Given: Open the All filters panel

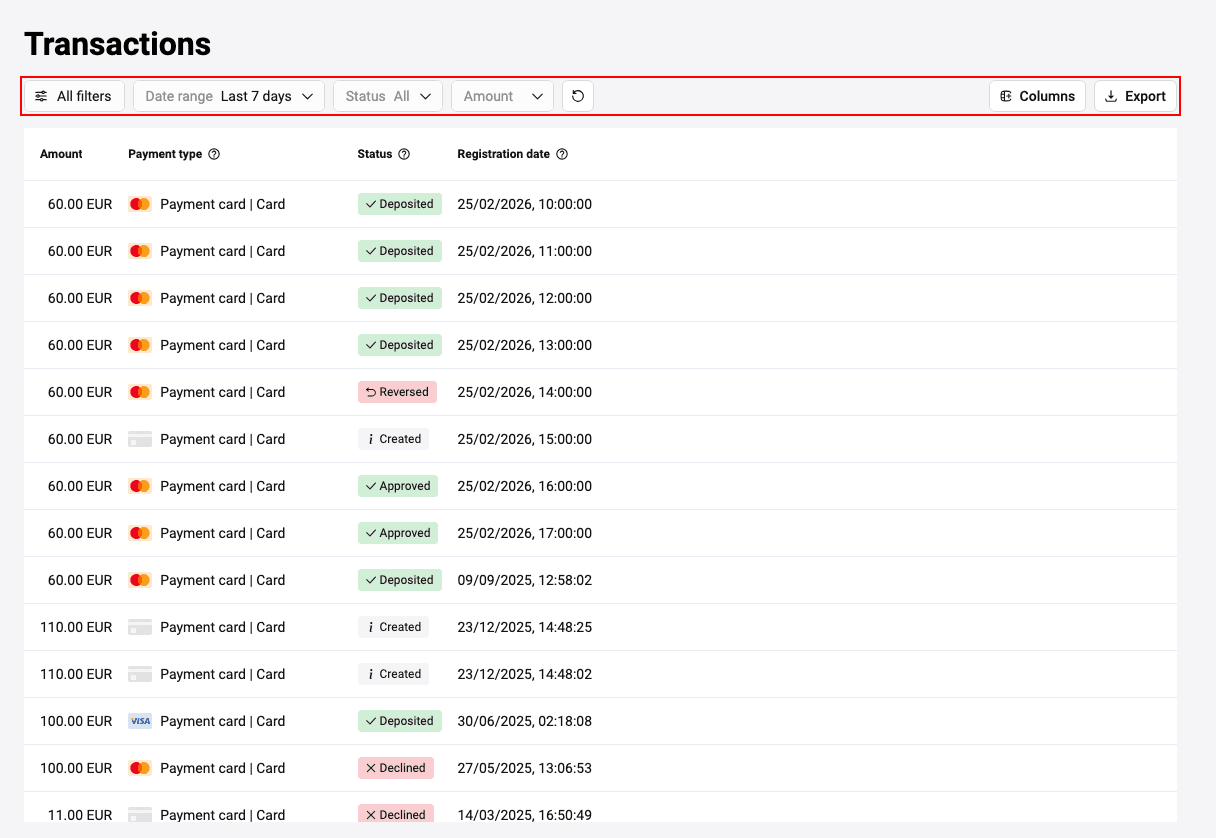Looking at the screenshot, I should tap(74, 96).
